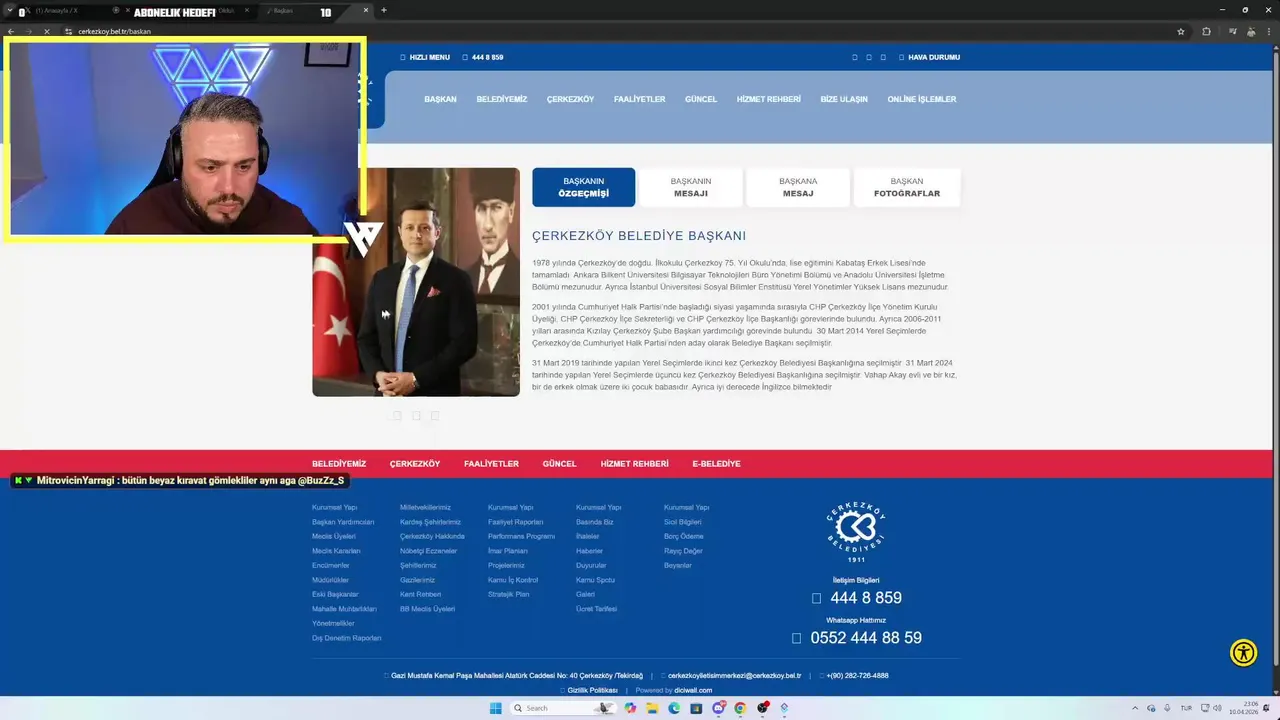Open the Encümenler footer link
This screenshot has width=1280, height=720.
coord(331,565)
